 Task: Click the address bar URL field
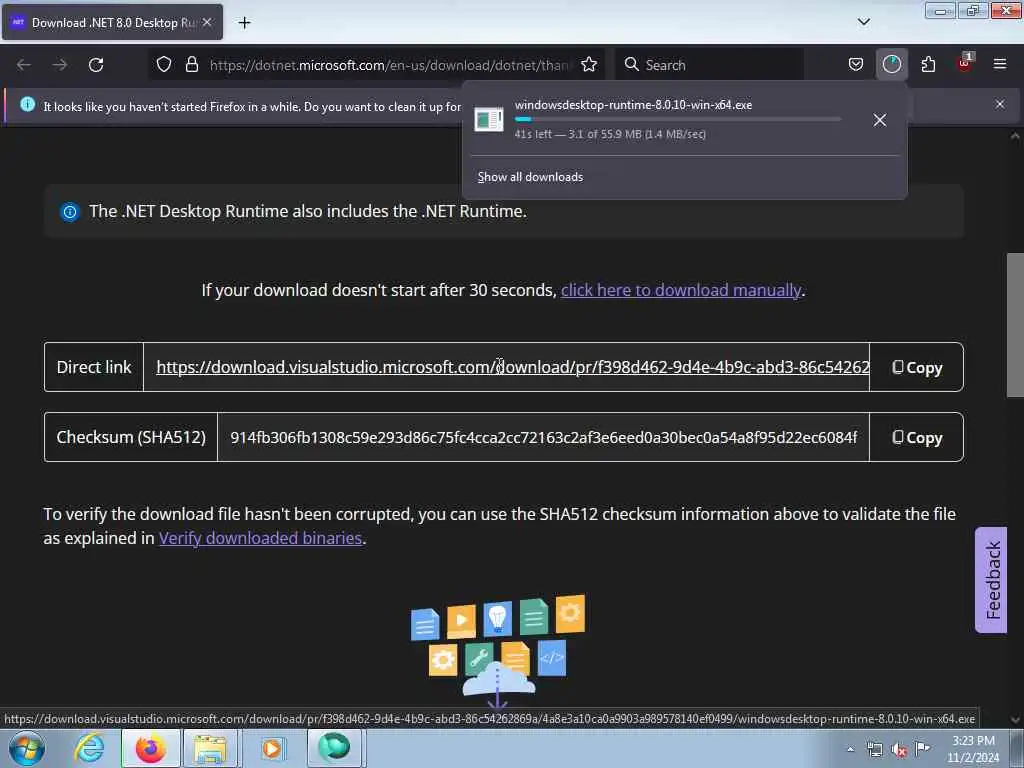click(389, 65)
